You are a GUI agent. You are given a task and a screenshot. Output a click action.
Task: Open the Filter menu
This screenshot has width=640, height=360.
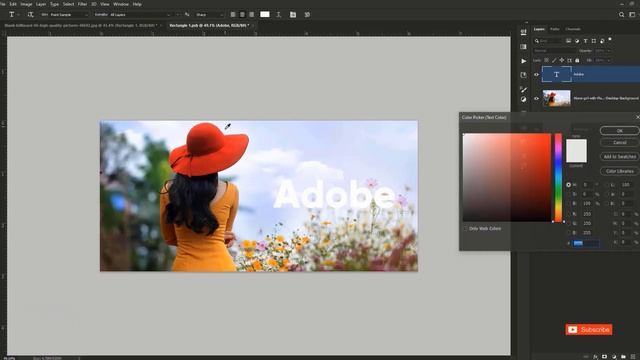coord(82,4)
